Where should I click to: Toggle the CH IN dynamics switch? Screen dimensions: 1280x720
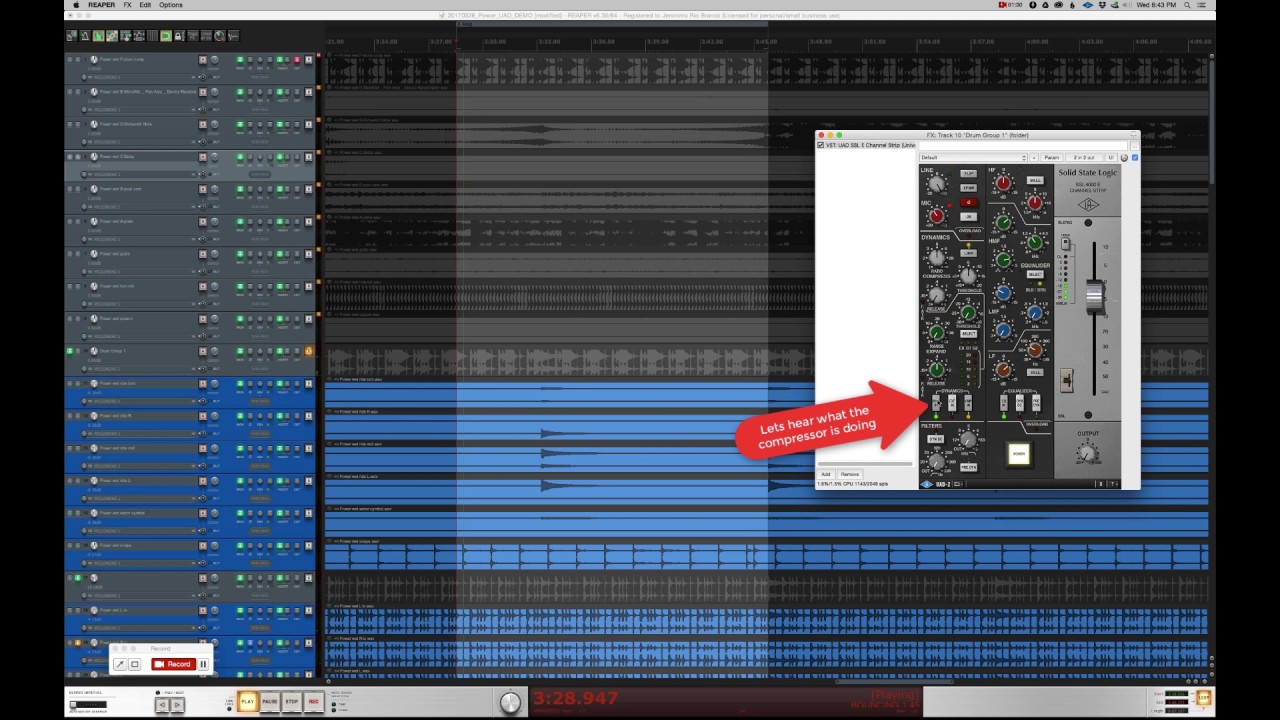pyautogui.click(x=952, y=403)
